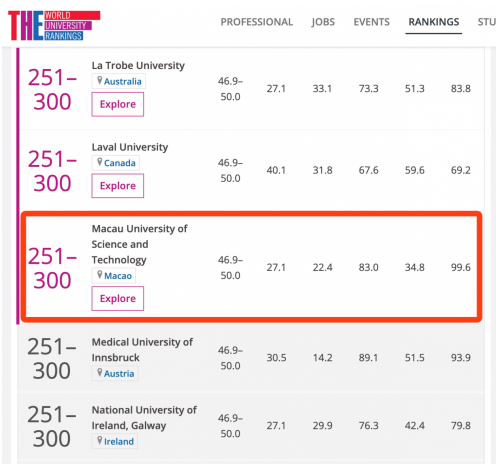Open the Laval University link
496x467 pixels.
pyautogui.click(x=130, y=147)
